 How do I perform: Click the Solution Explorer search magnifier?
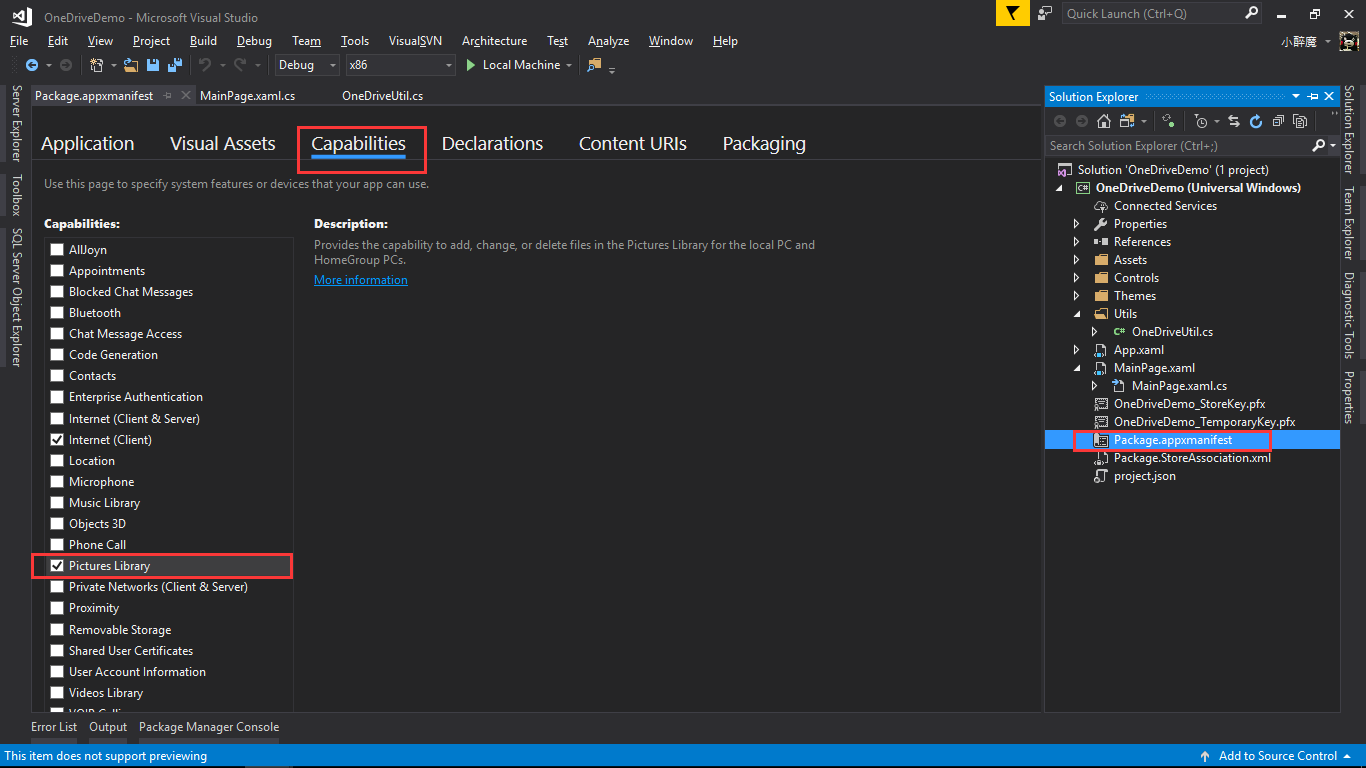click(1318, 146)
